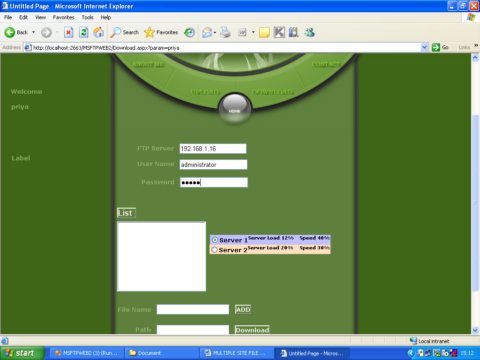Open the ABOUT ME navigation link

pos(149,64)
